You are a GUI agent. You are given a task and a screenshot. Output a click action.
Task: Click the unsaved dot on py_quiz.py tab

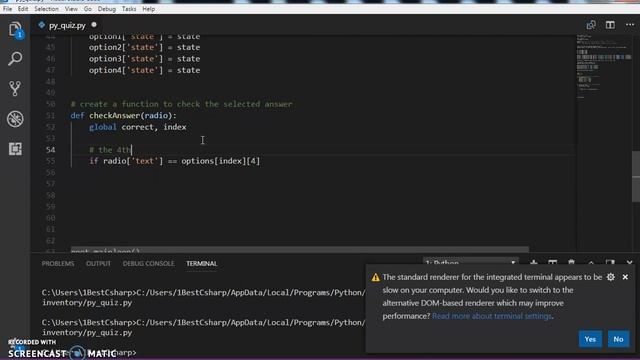[x=94, y=25]
